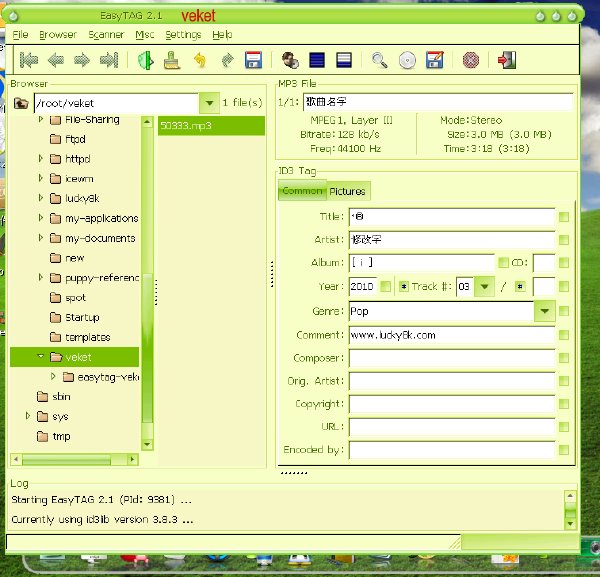The image size is (600, 577).
Task: Expand the icewm folder
Action: pyautogui.click(x=41, y=178)
